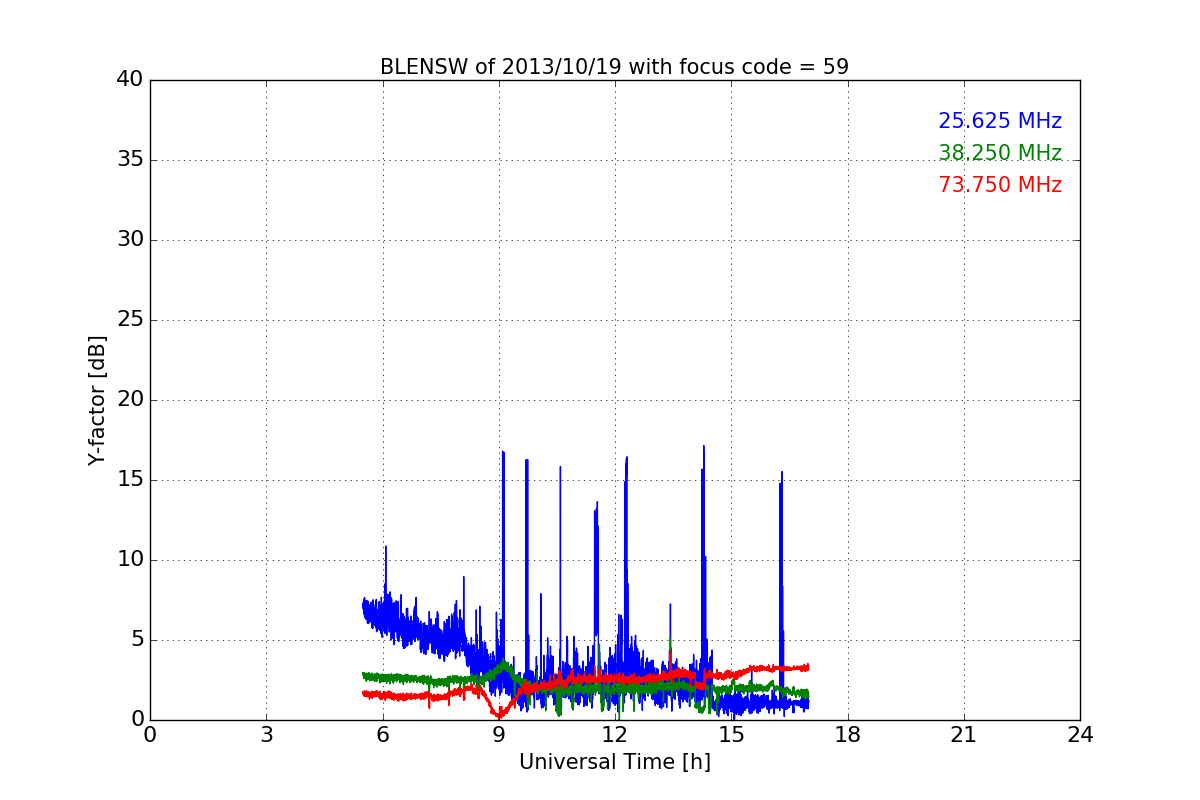Click the x-axis tick label 9
Screen dimensions: 1200x800
click(x=499, y=735)
